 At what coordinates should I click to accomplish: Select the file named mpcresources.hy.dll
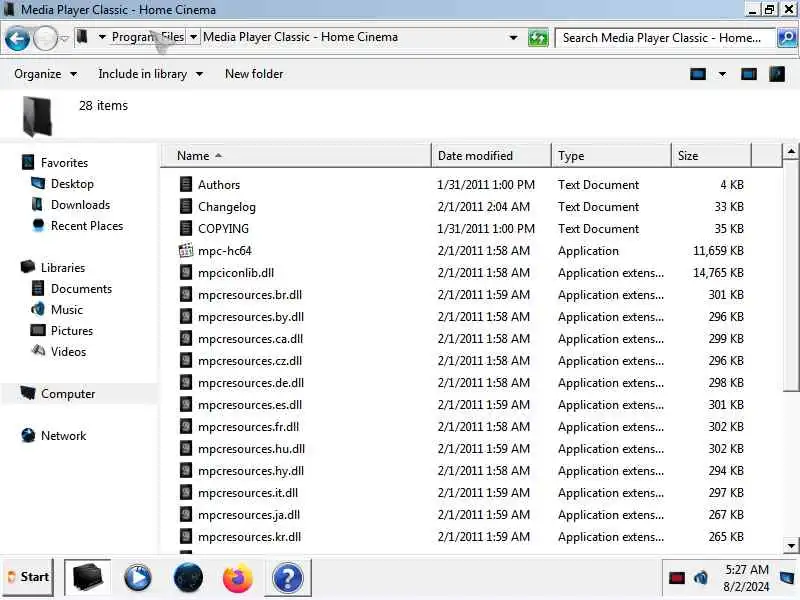click(251, 470)
